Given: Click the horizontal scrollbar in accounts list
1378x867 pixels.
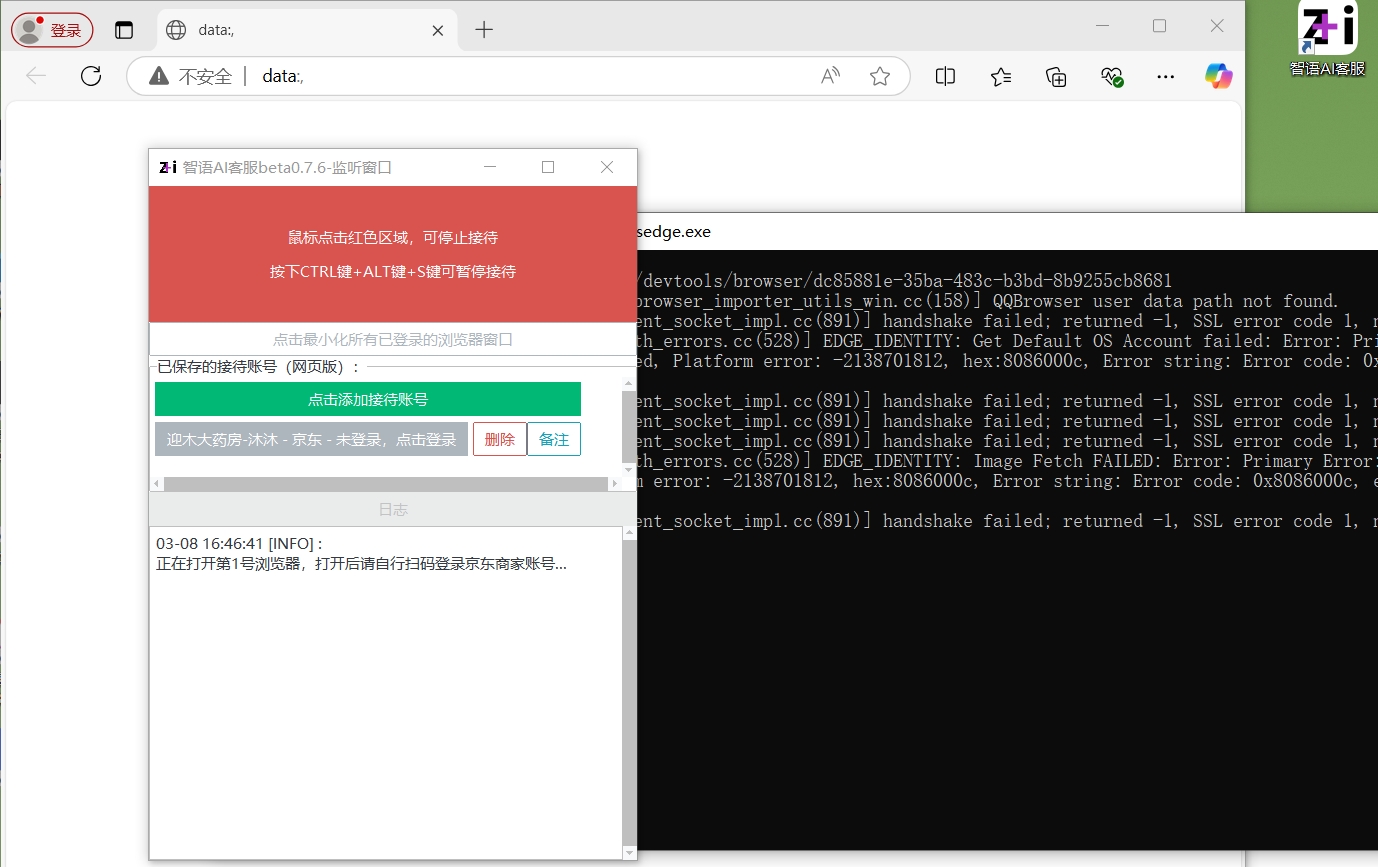Looking at the screenshot, I should click(x=385, y=484).
